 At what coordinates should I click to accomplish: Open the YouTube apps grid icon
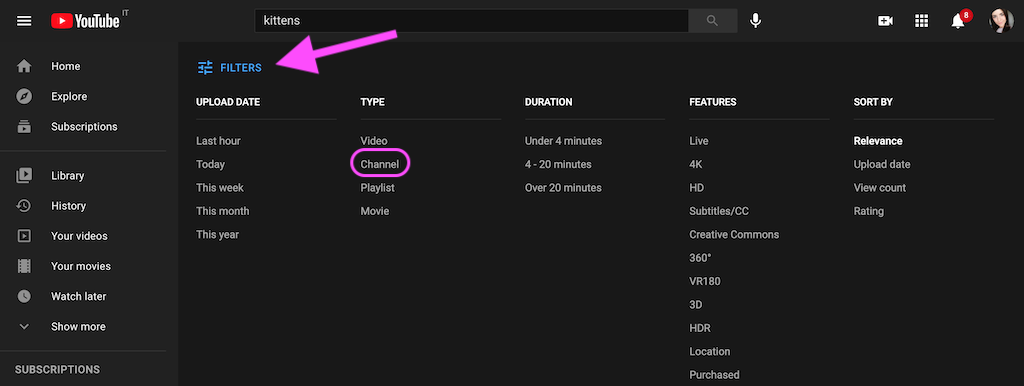pyautogui.click(x=921, y=21)
